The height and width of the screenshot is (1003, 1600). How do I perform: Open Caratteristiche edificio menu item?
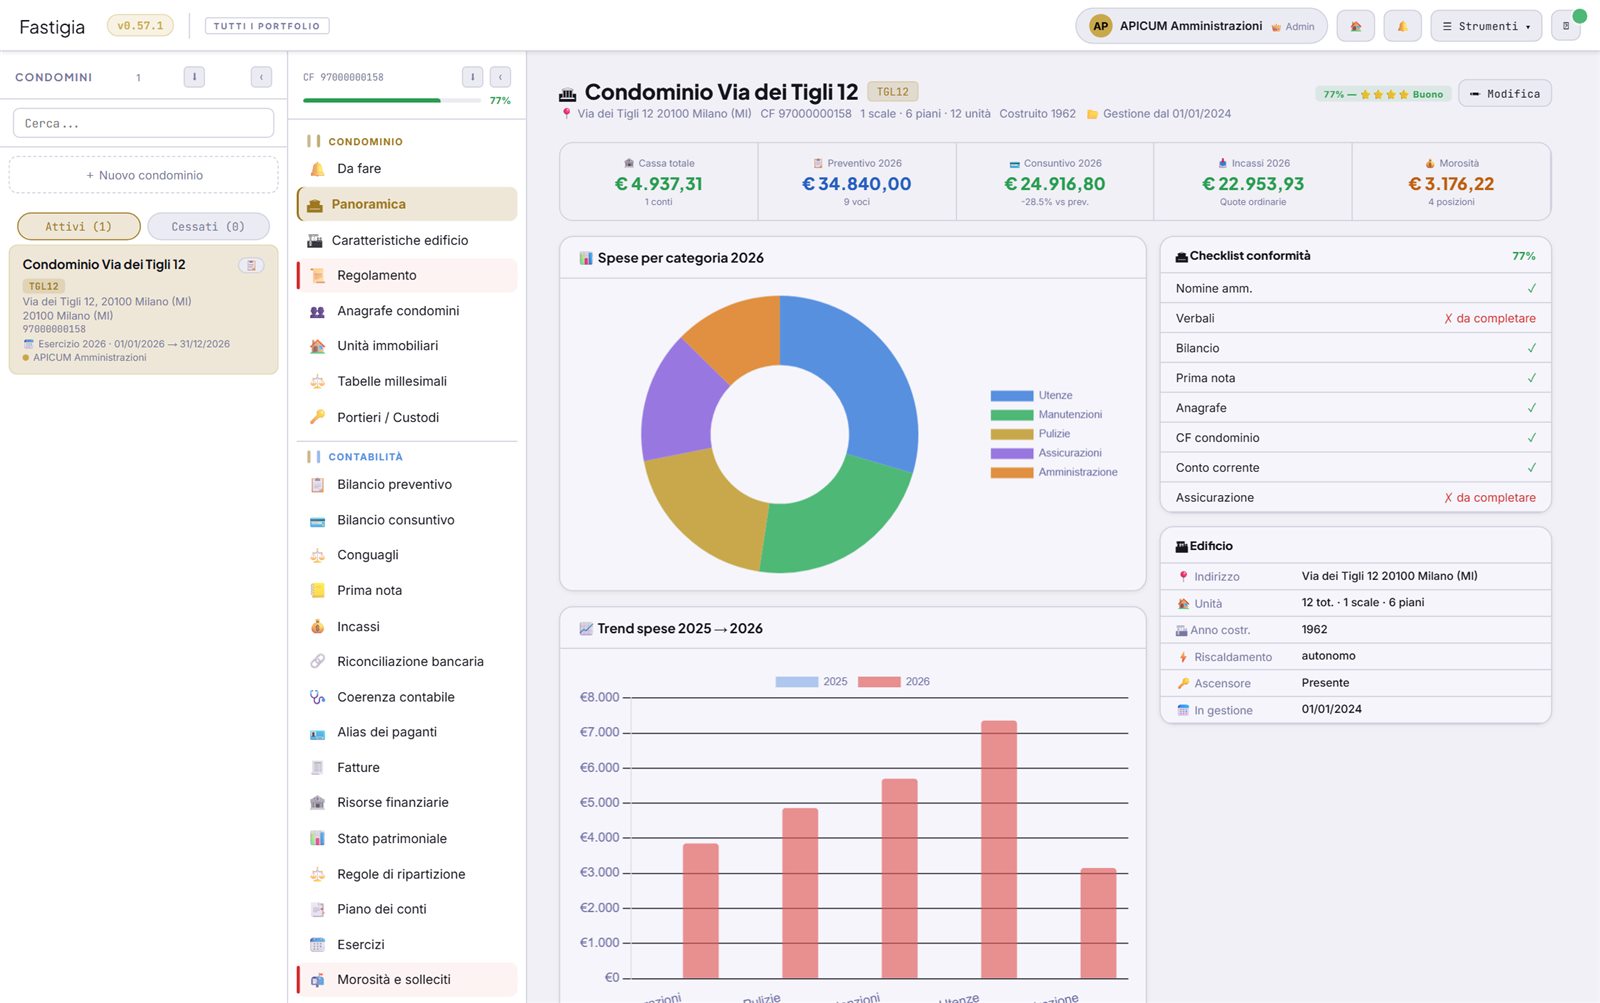407,241
